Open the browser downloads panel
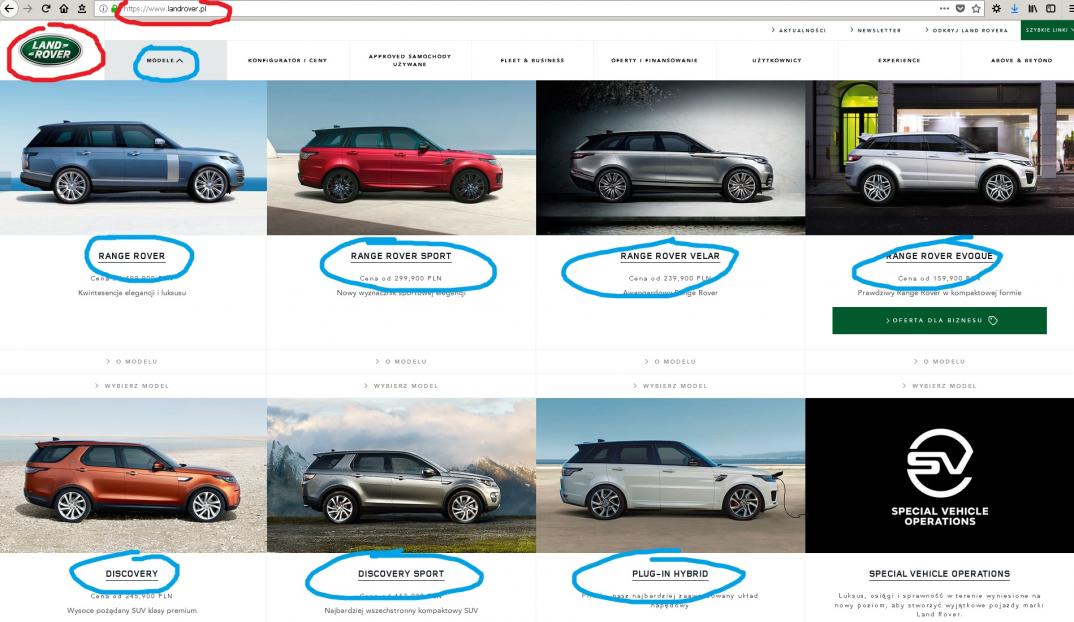 tap(1014, 8)
